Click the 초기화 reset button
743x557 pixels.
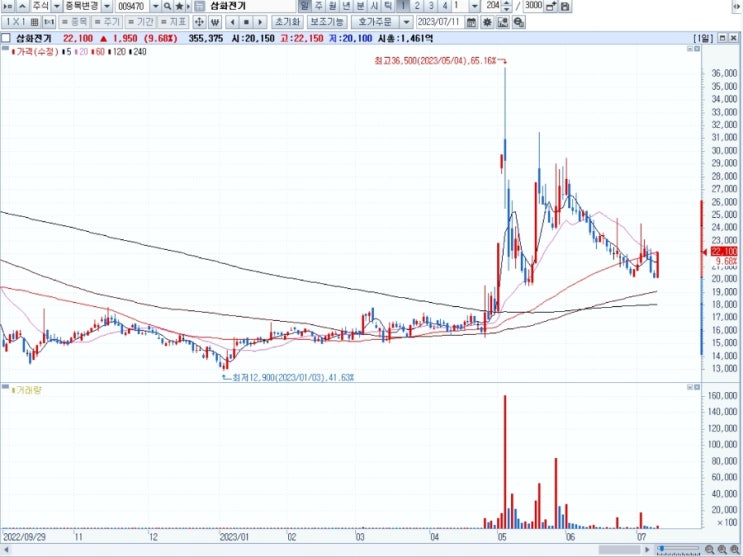(x=287, y=22)
